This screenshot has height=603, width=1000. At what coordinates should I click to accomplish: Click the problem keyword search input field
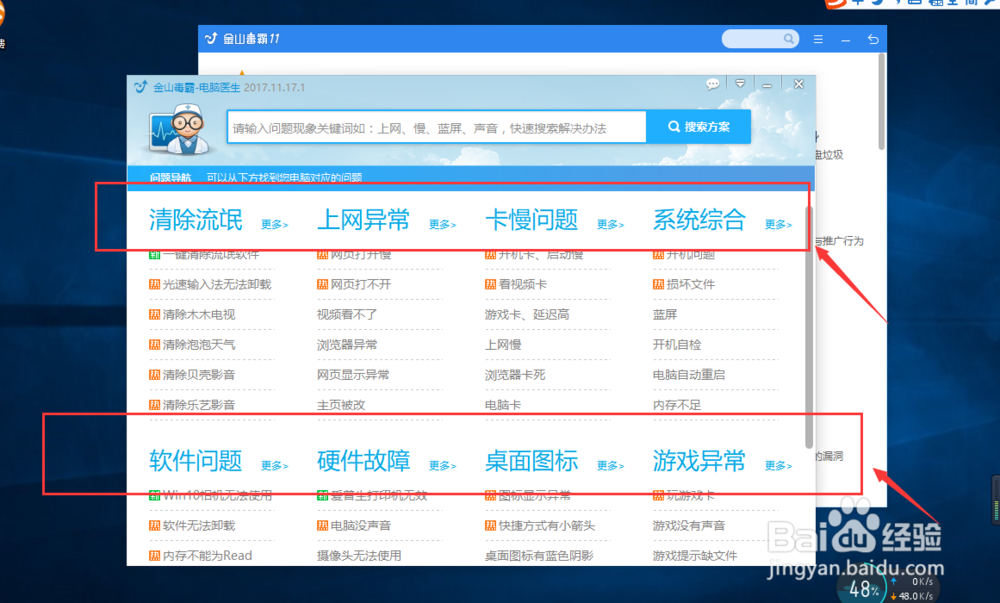pyautogui.click(x=437, y=127)
